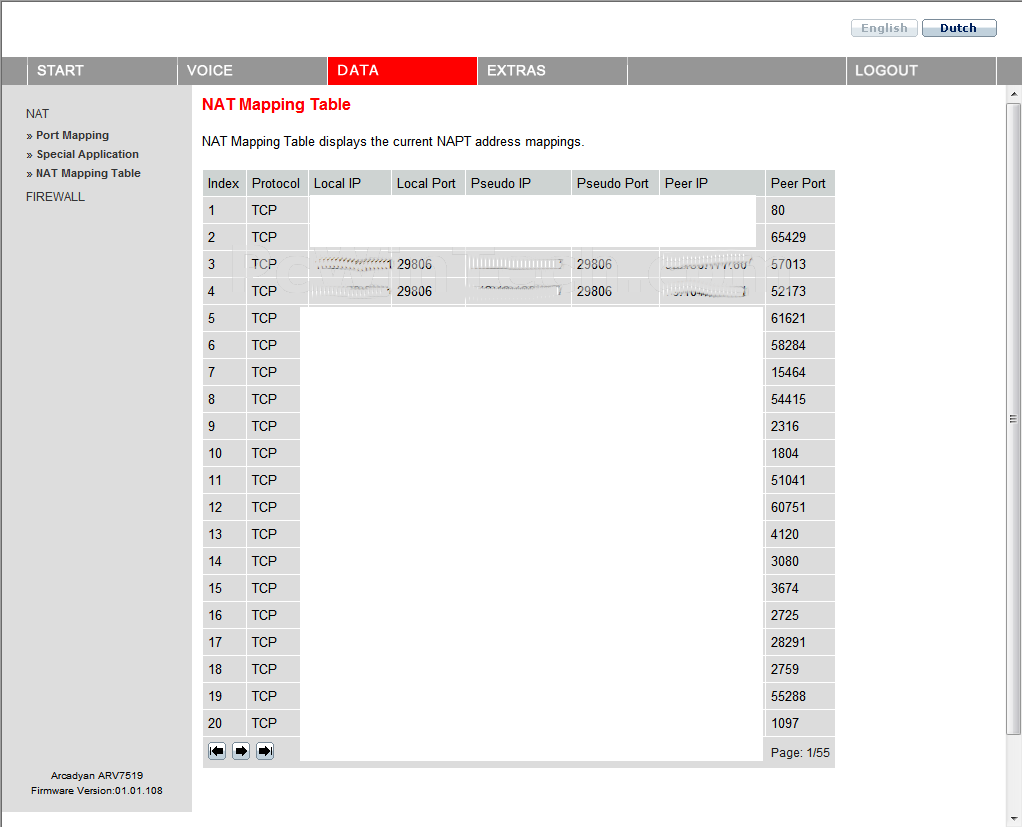Click the Peer Port column header
This screenshot has height=827, width=1022.
click(x=800, y=183)
